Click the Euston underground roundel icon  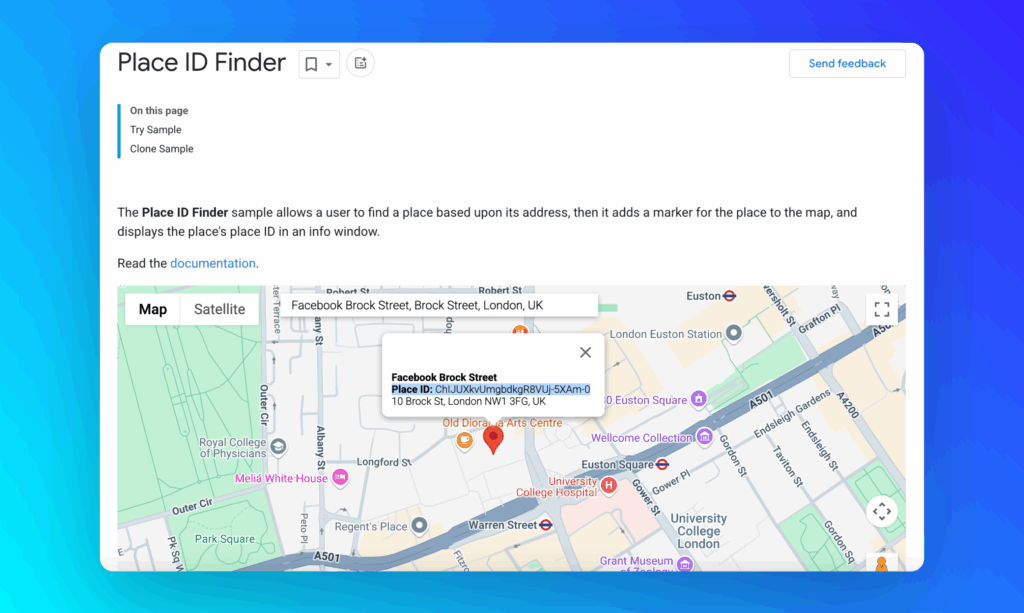(x=729, y=296)
